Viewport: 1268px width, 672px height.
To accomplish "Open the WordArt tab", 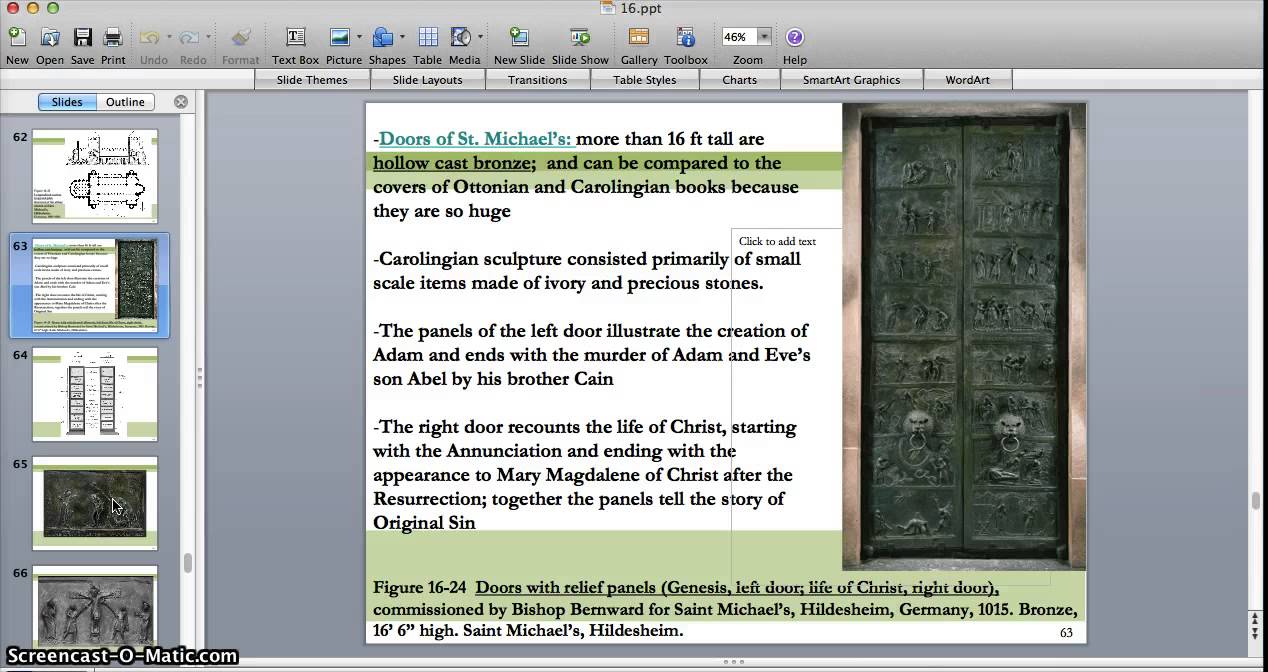I will click(967, 80).
